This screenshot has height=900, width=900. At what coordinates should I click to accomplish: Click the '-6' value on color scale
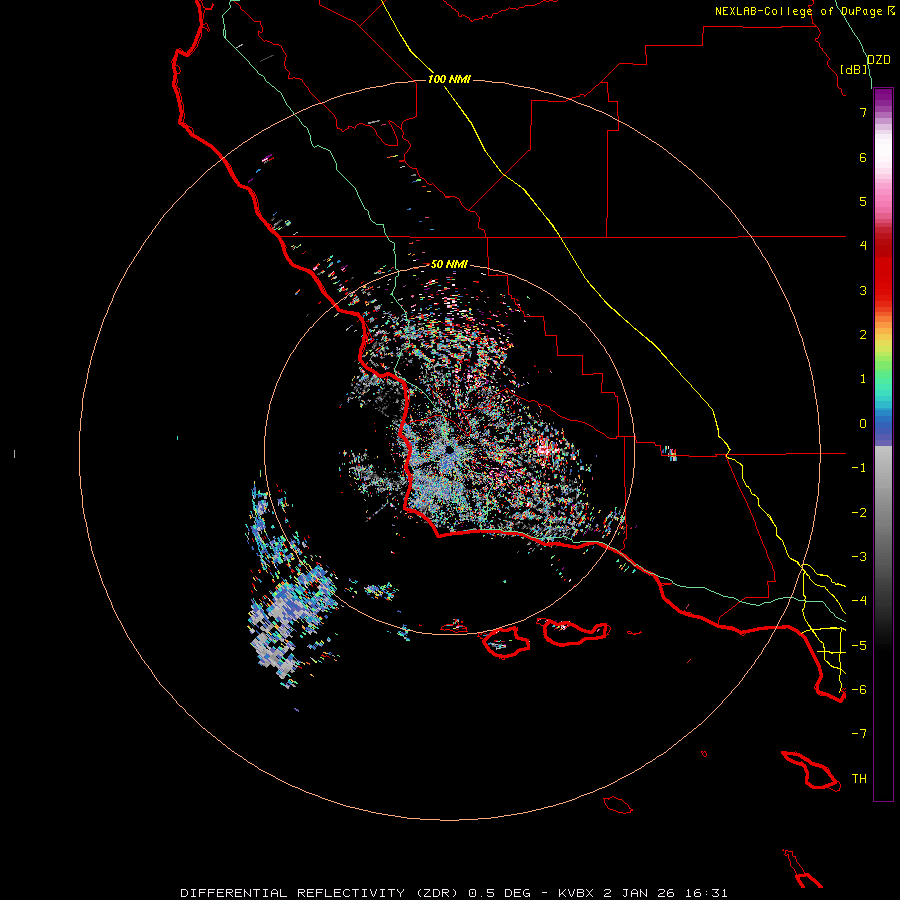tap(859, 690)
